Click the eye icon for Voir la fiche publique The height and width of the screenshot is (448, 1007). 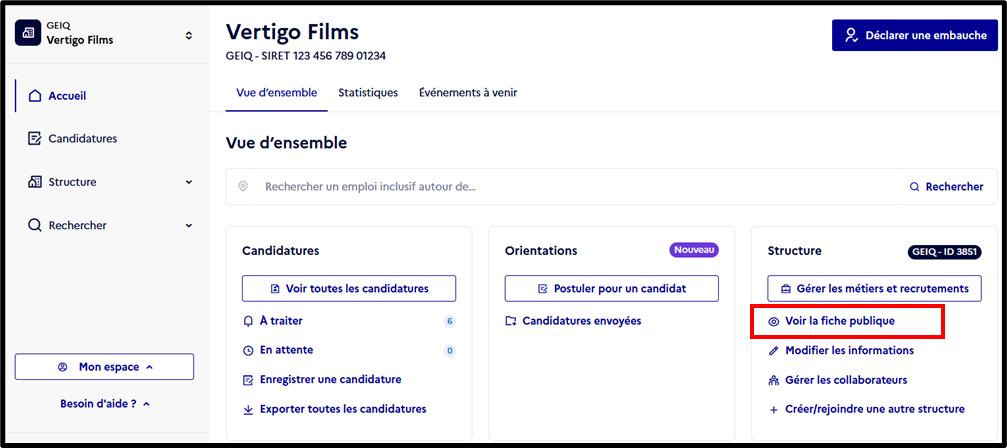point(774,321)
